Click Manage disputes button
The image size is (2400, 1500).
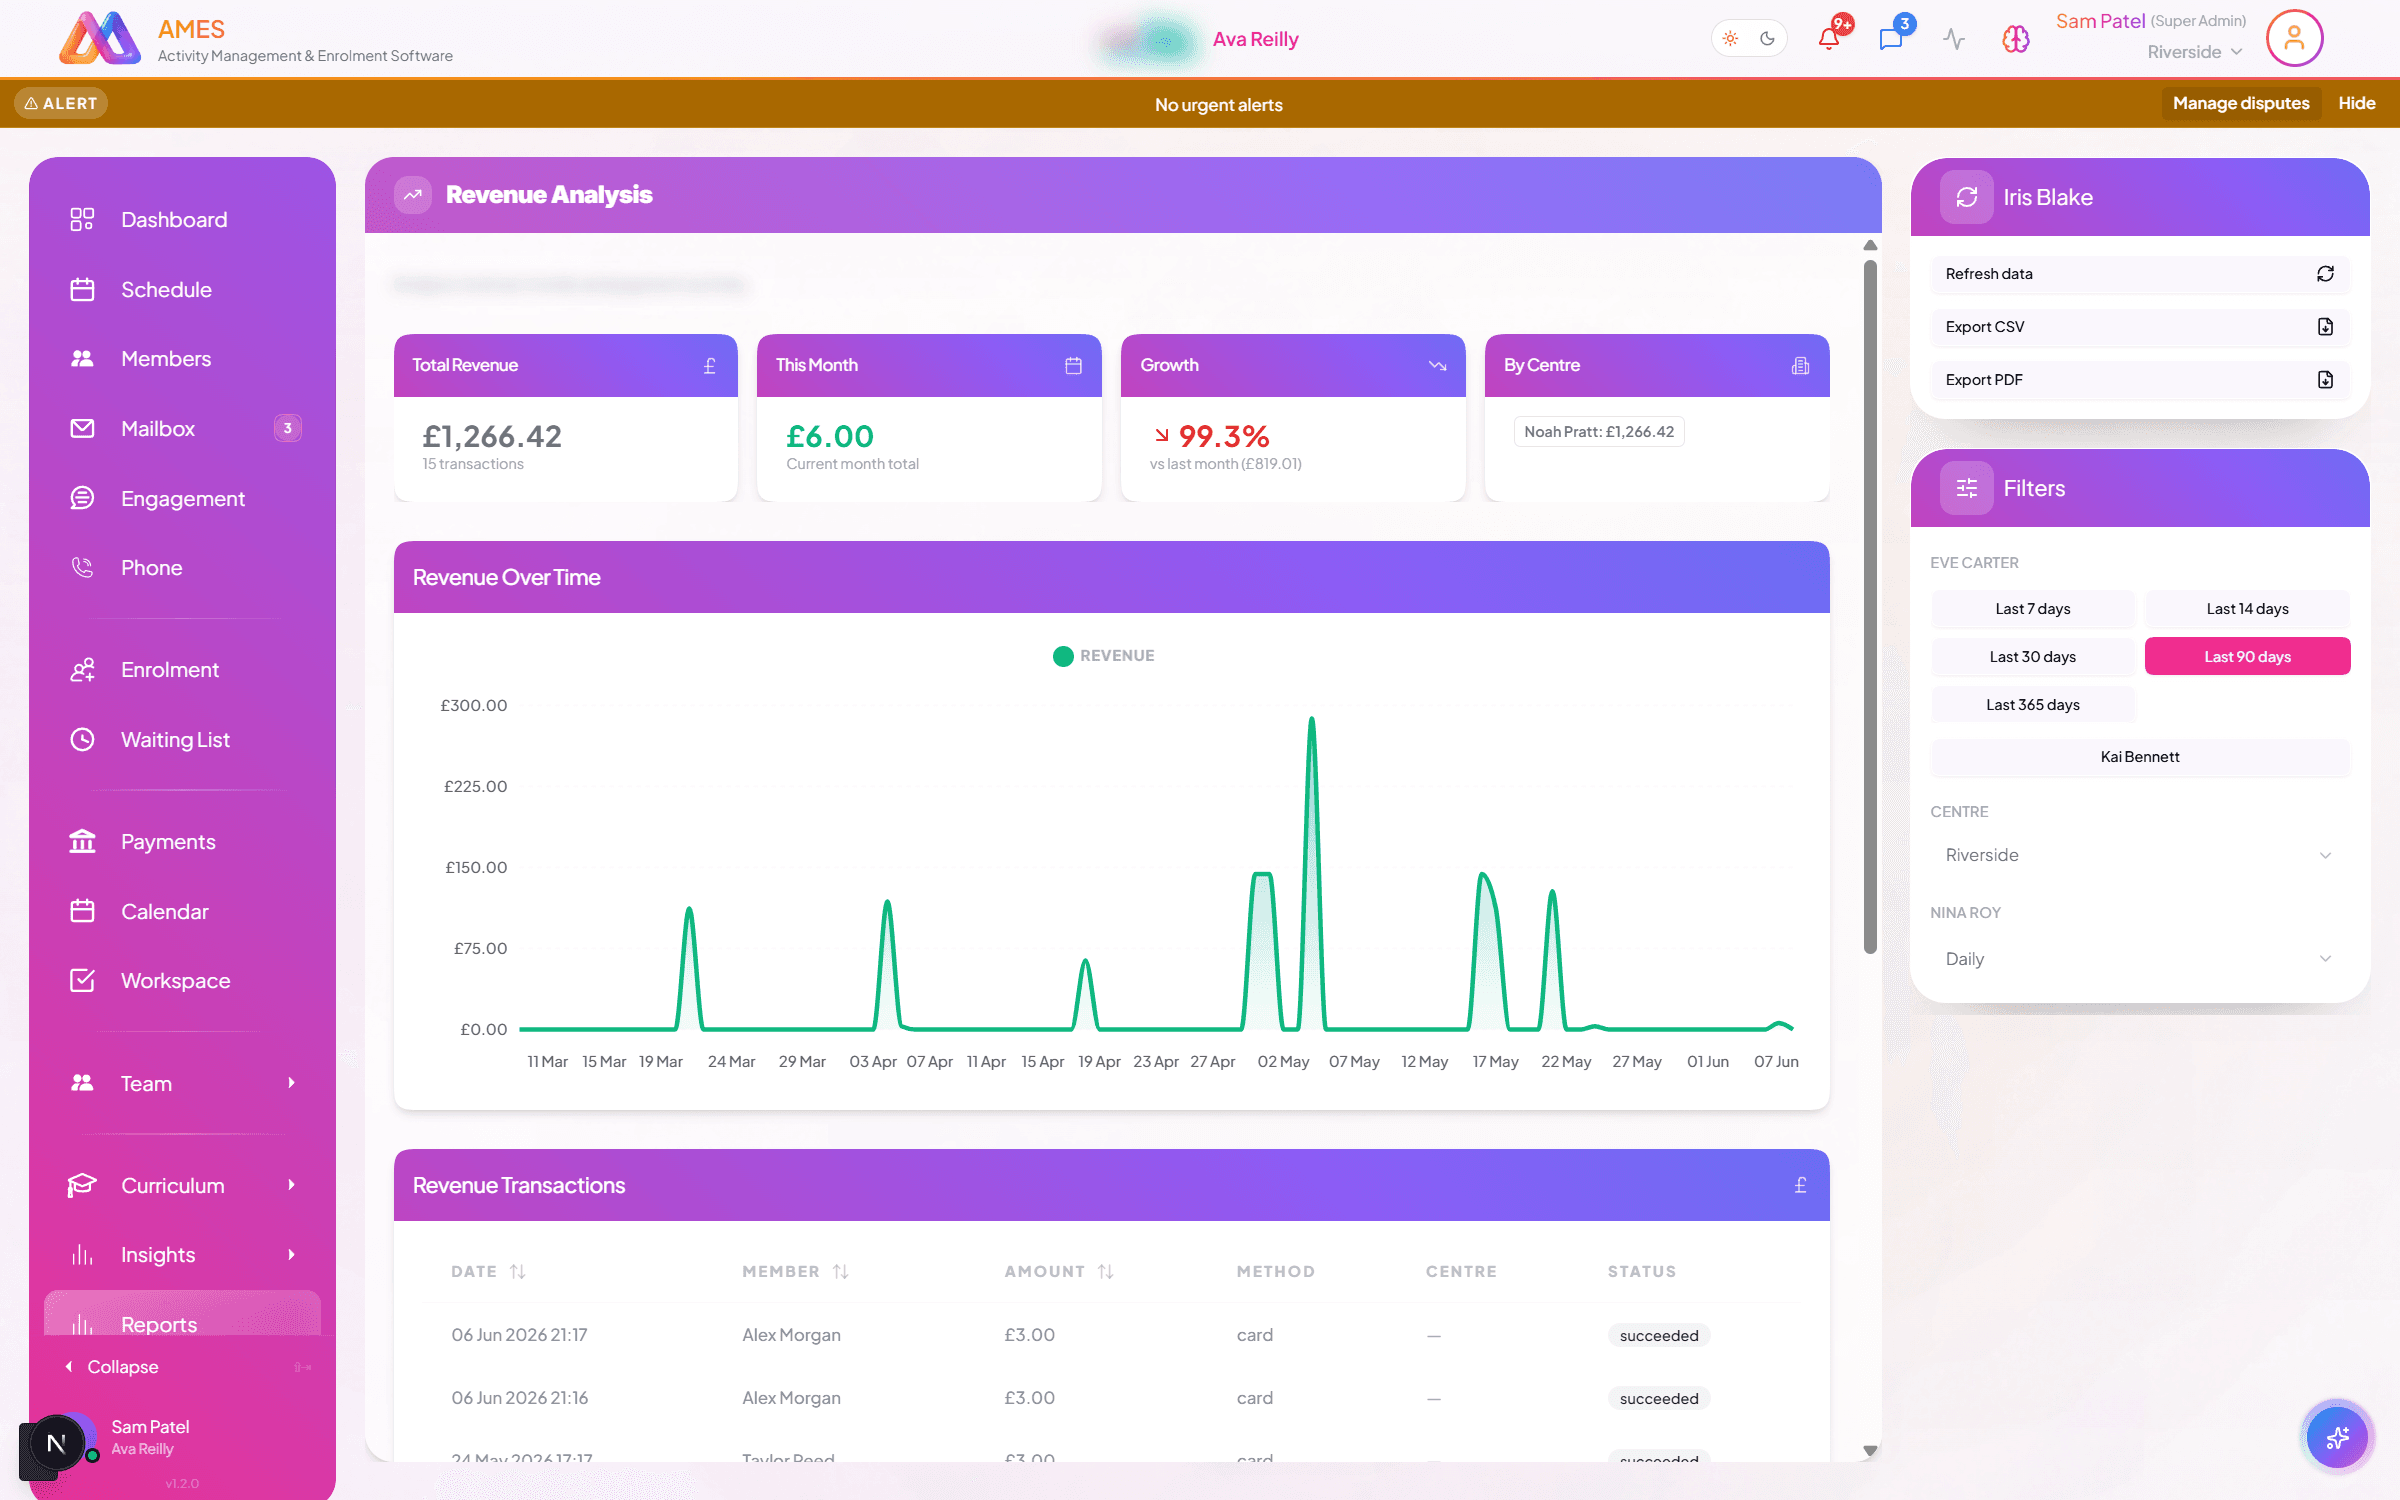[2241, 103]
